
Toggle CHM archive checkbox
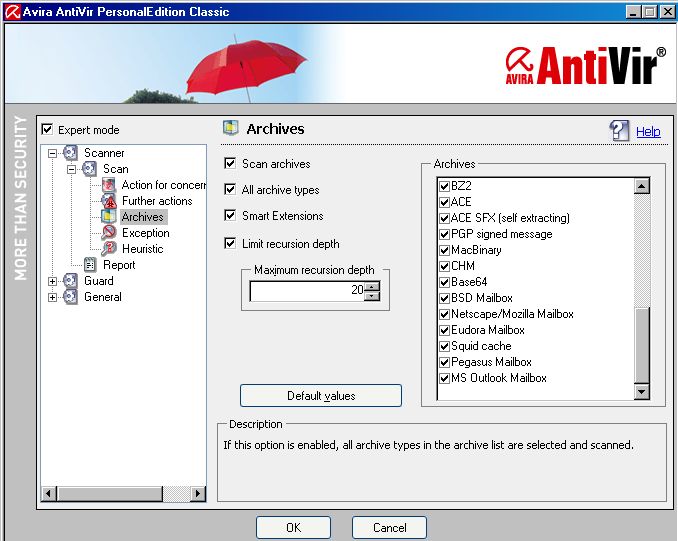pyautogui.click(x=444, y=266)
